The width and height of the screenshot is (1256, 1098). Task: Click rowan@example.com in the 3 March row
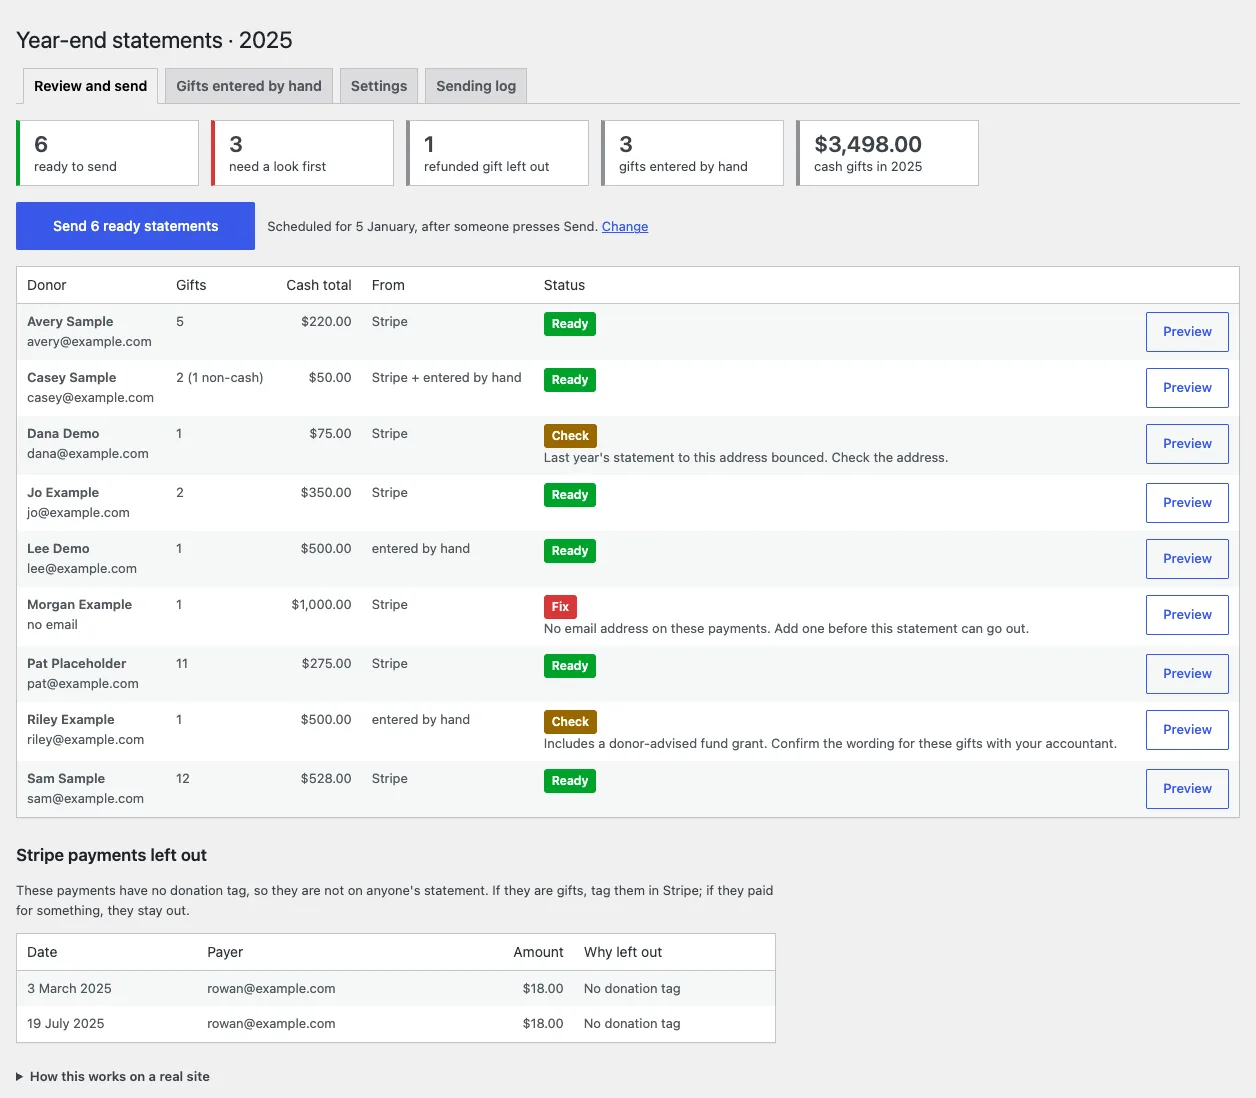pos(271,989)
